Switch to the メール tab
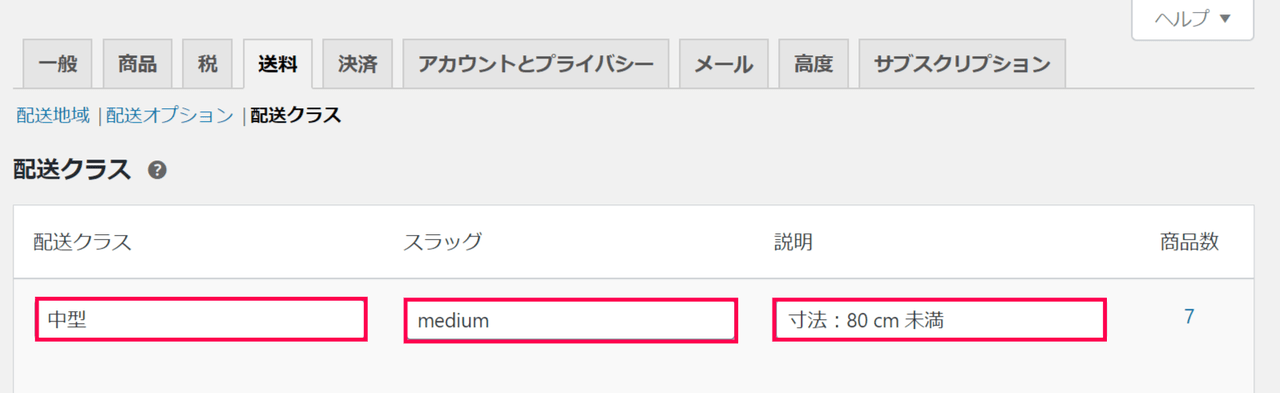This screenshot has width=1280, height=393. pos(724,65)
